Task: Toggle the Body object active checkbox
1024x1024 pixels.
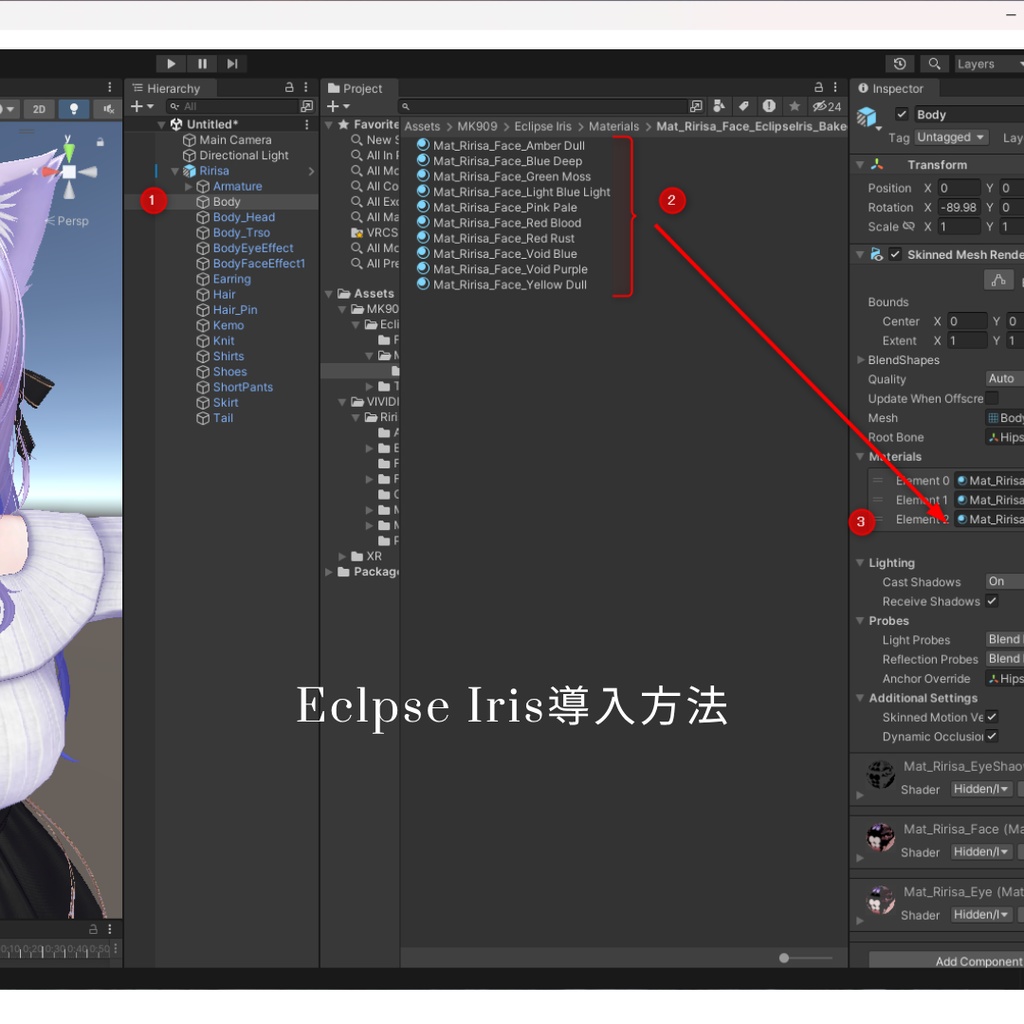Action: coord(901,114)
